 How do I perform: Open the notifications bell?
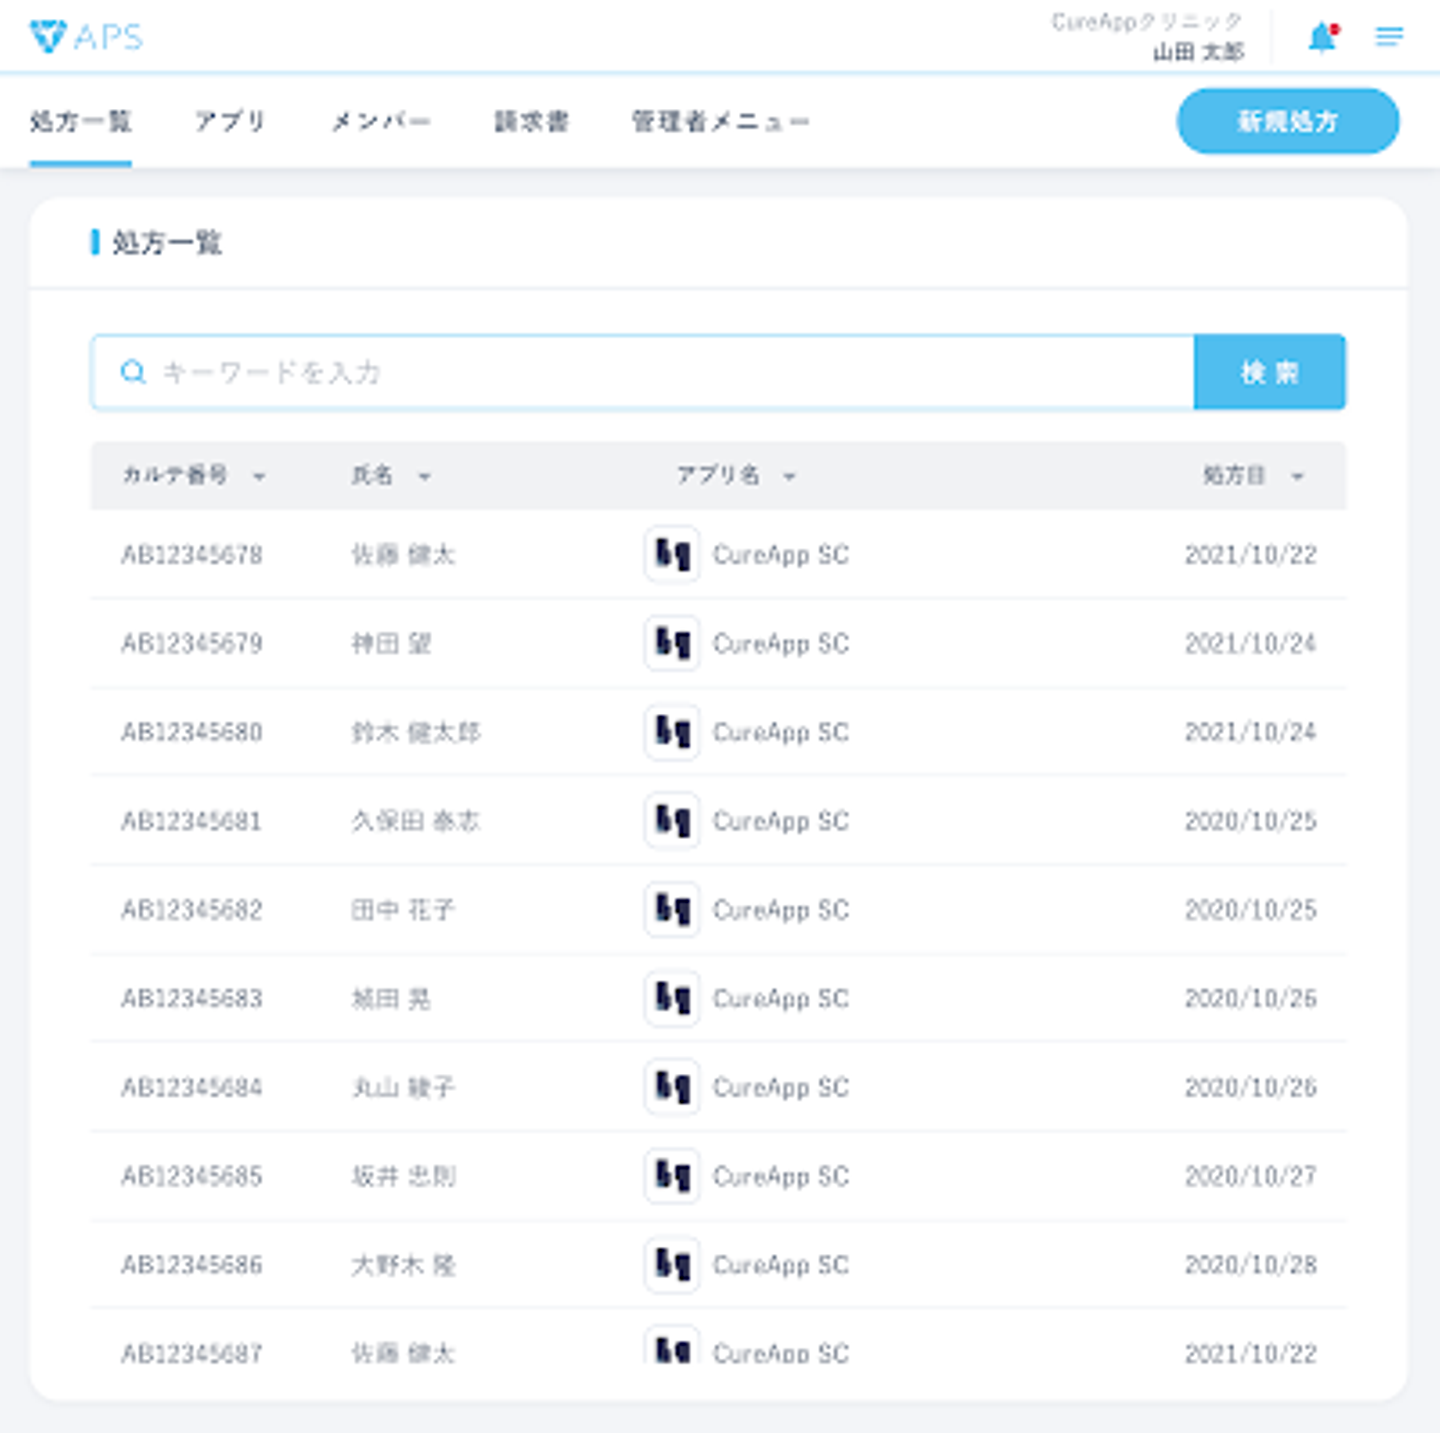point(1323,37)
